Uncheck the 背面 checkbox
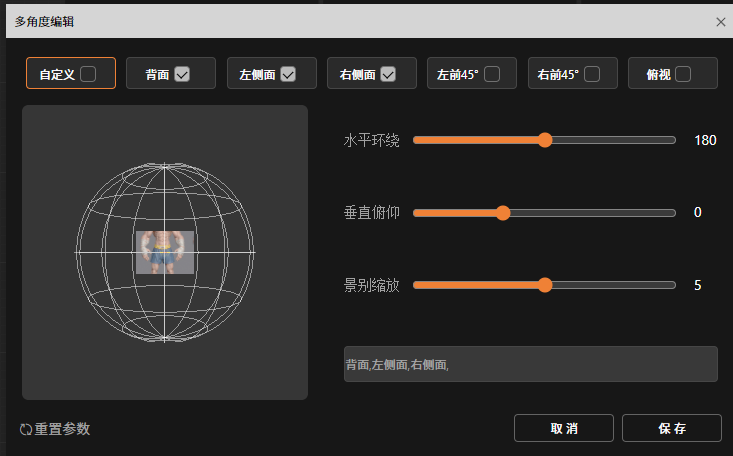 182,74
